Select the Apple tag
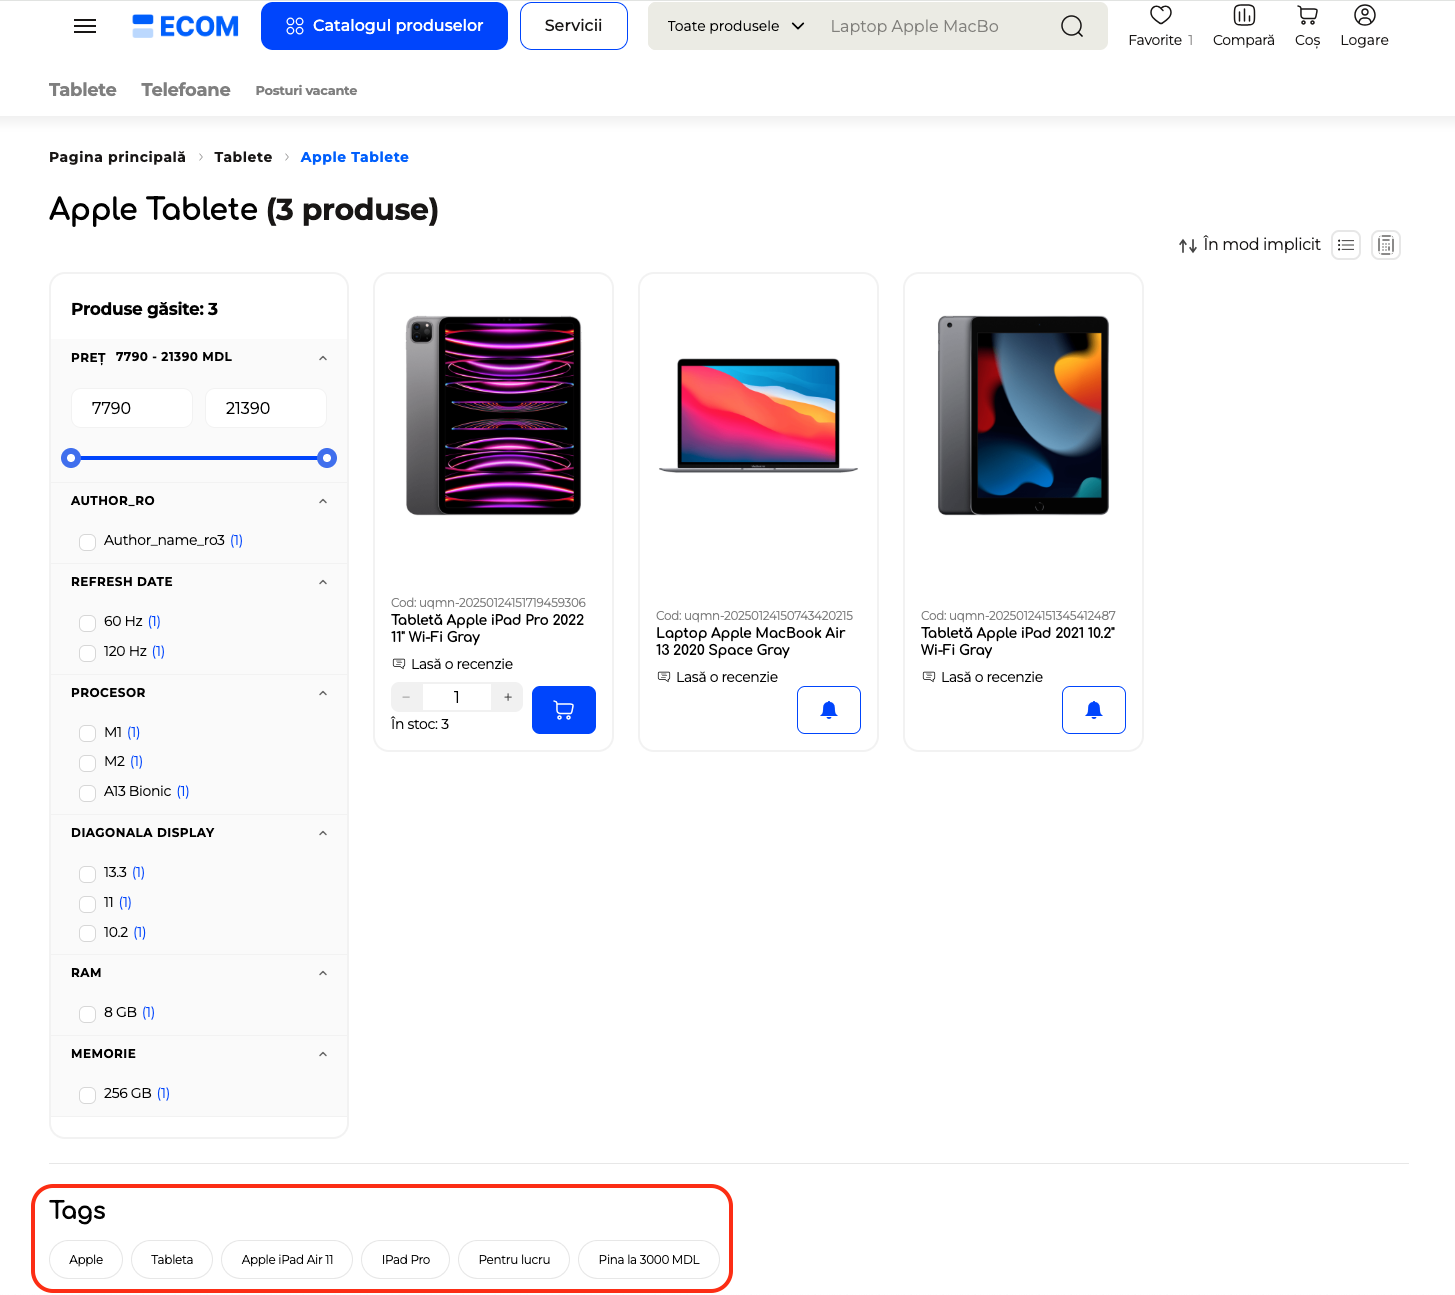Screen dimensions: 1455x1295 [86, 1259]
